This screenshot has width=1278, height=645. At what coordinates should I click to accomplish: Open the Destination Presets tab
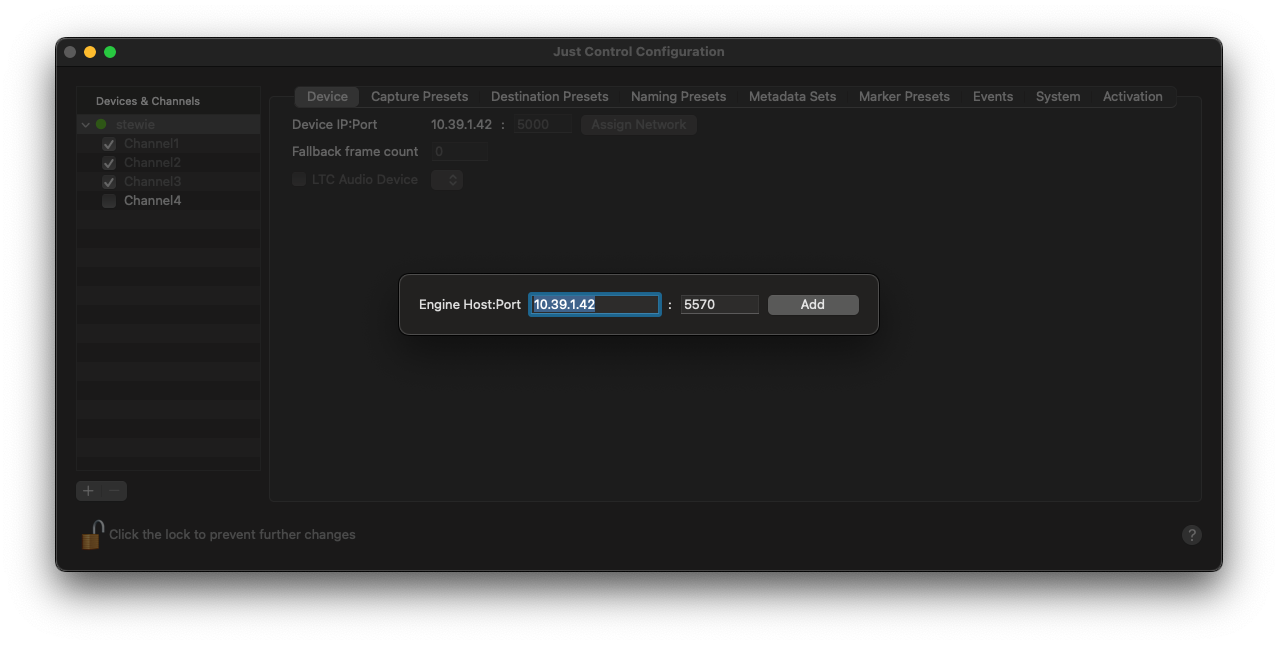(549, 97)
